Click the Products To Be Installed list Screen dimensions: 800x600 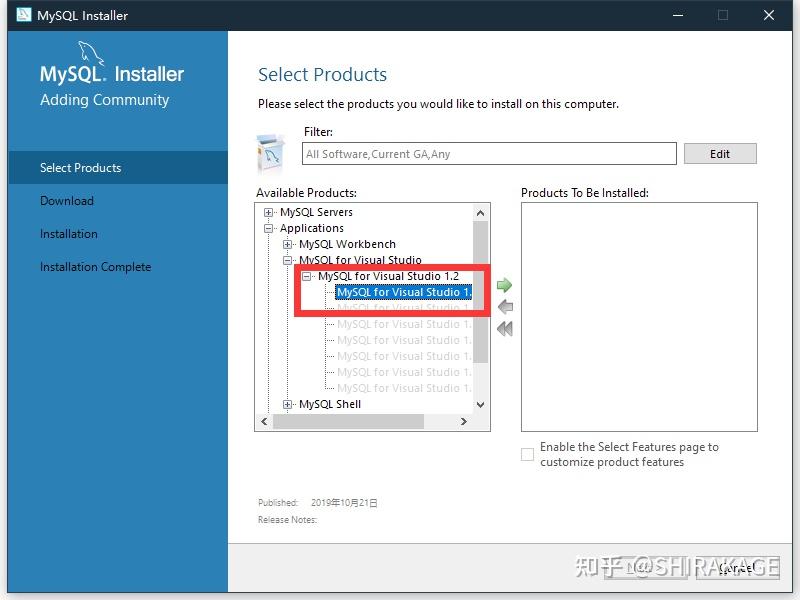pyautogui.click(x=639, y=317)
